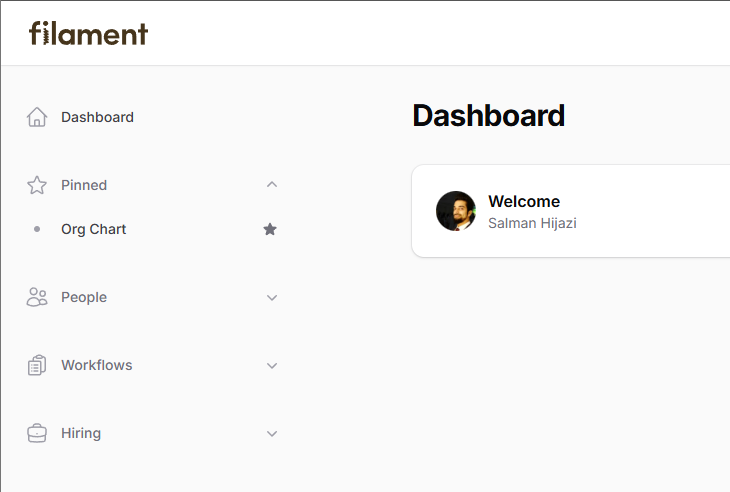Click the Filament logo

(88, 34)
